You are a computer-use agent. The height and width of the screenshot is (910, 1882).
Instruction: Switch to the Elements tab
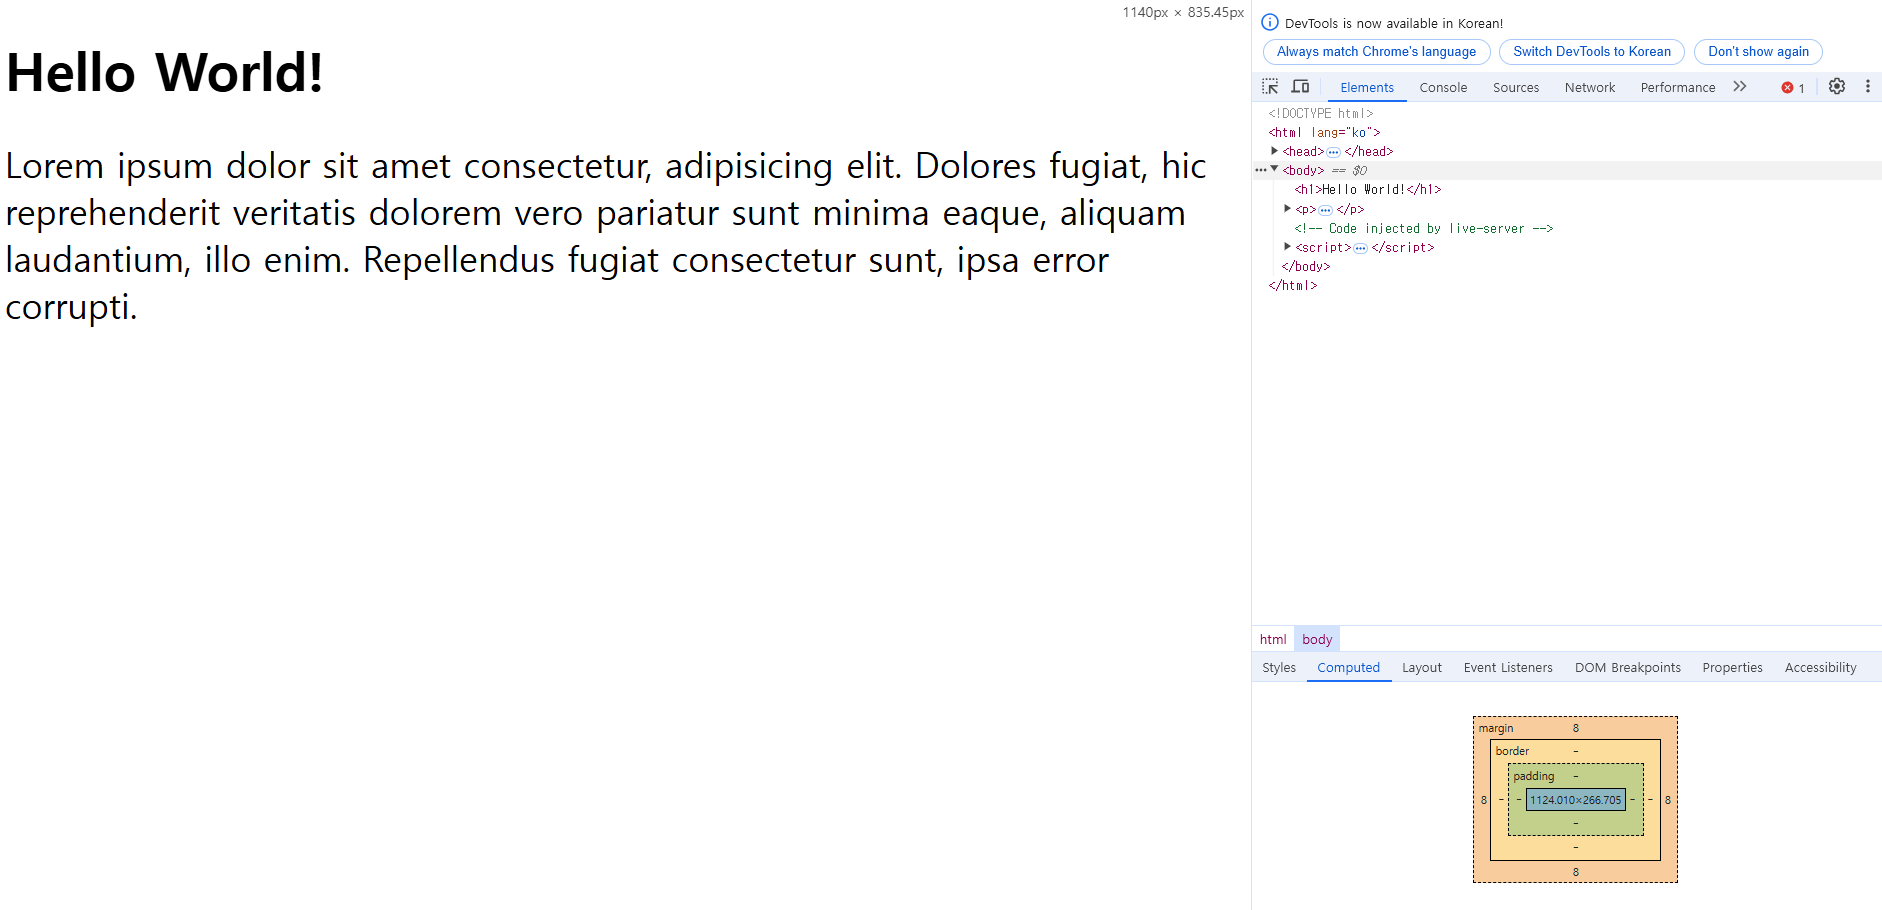(1367, 88)
